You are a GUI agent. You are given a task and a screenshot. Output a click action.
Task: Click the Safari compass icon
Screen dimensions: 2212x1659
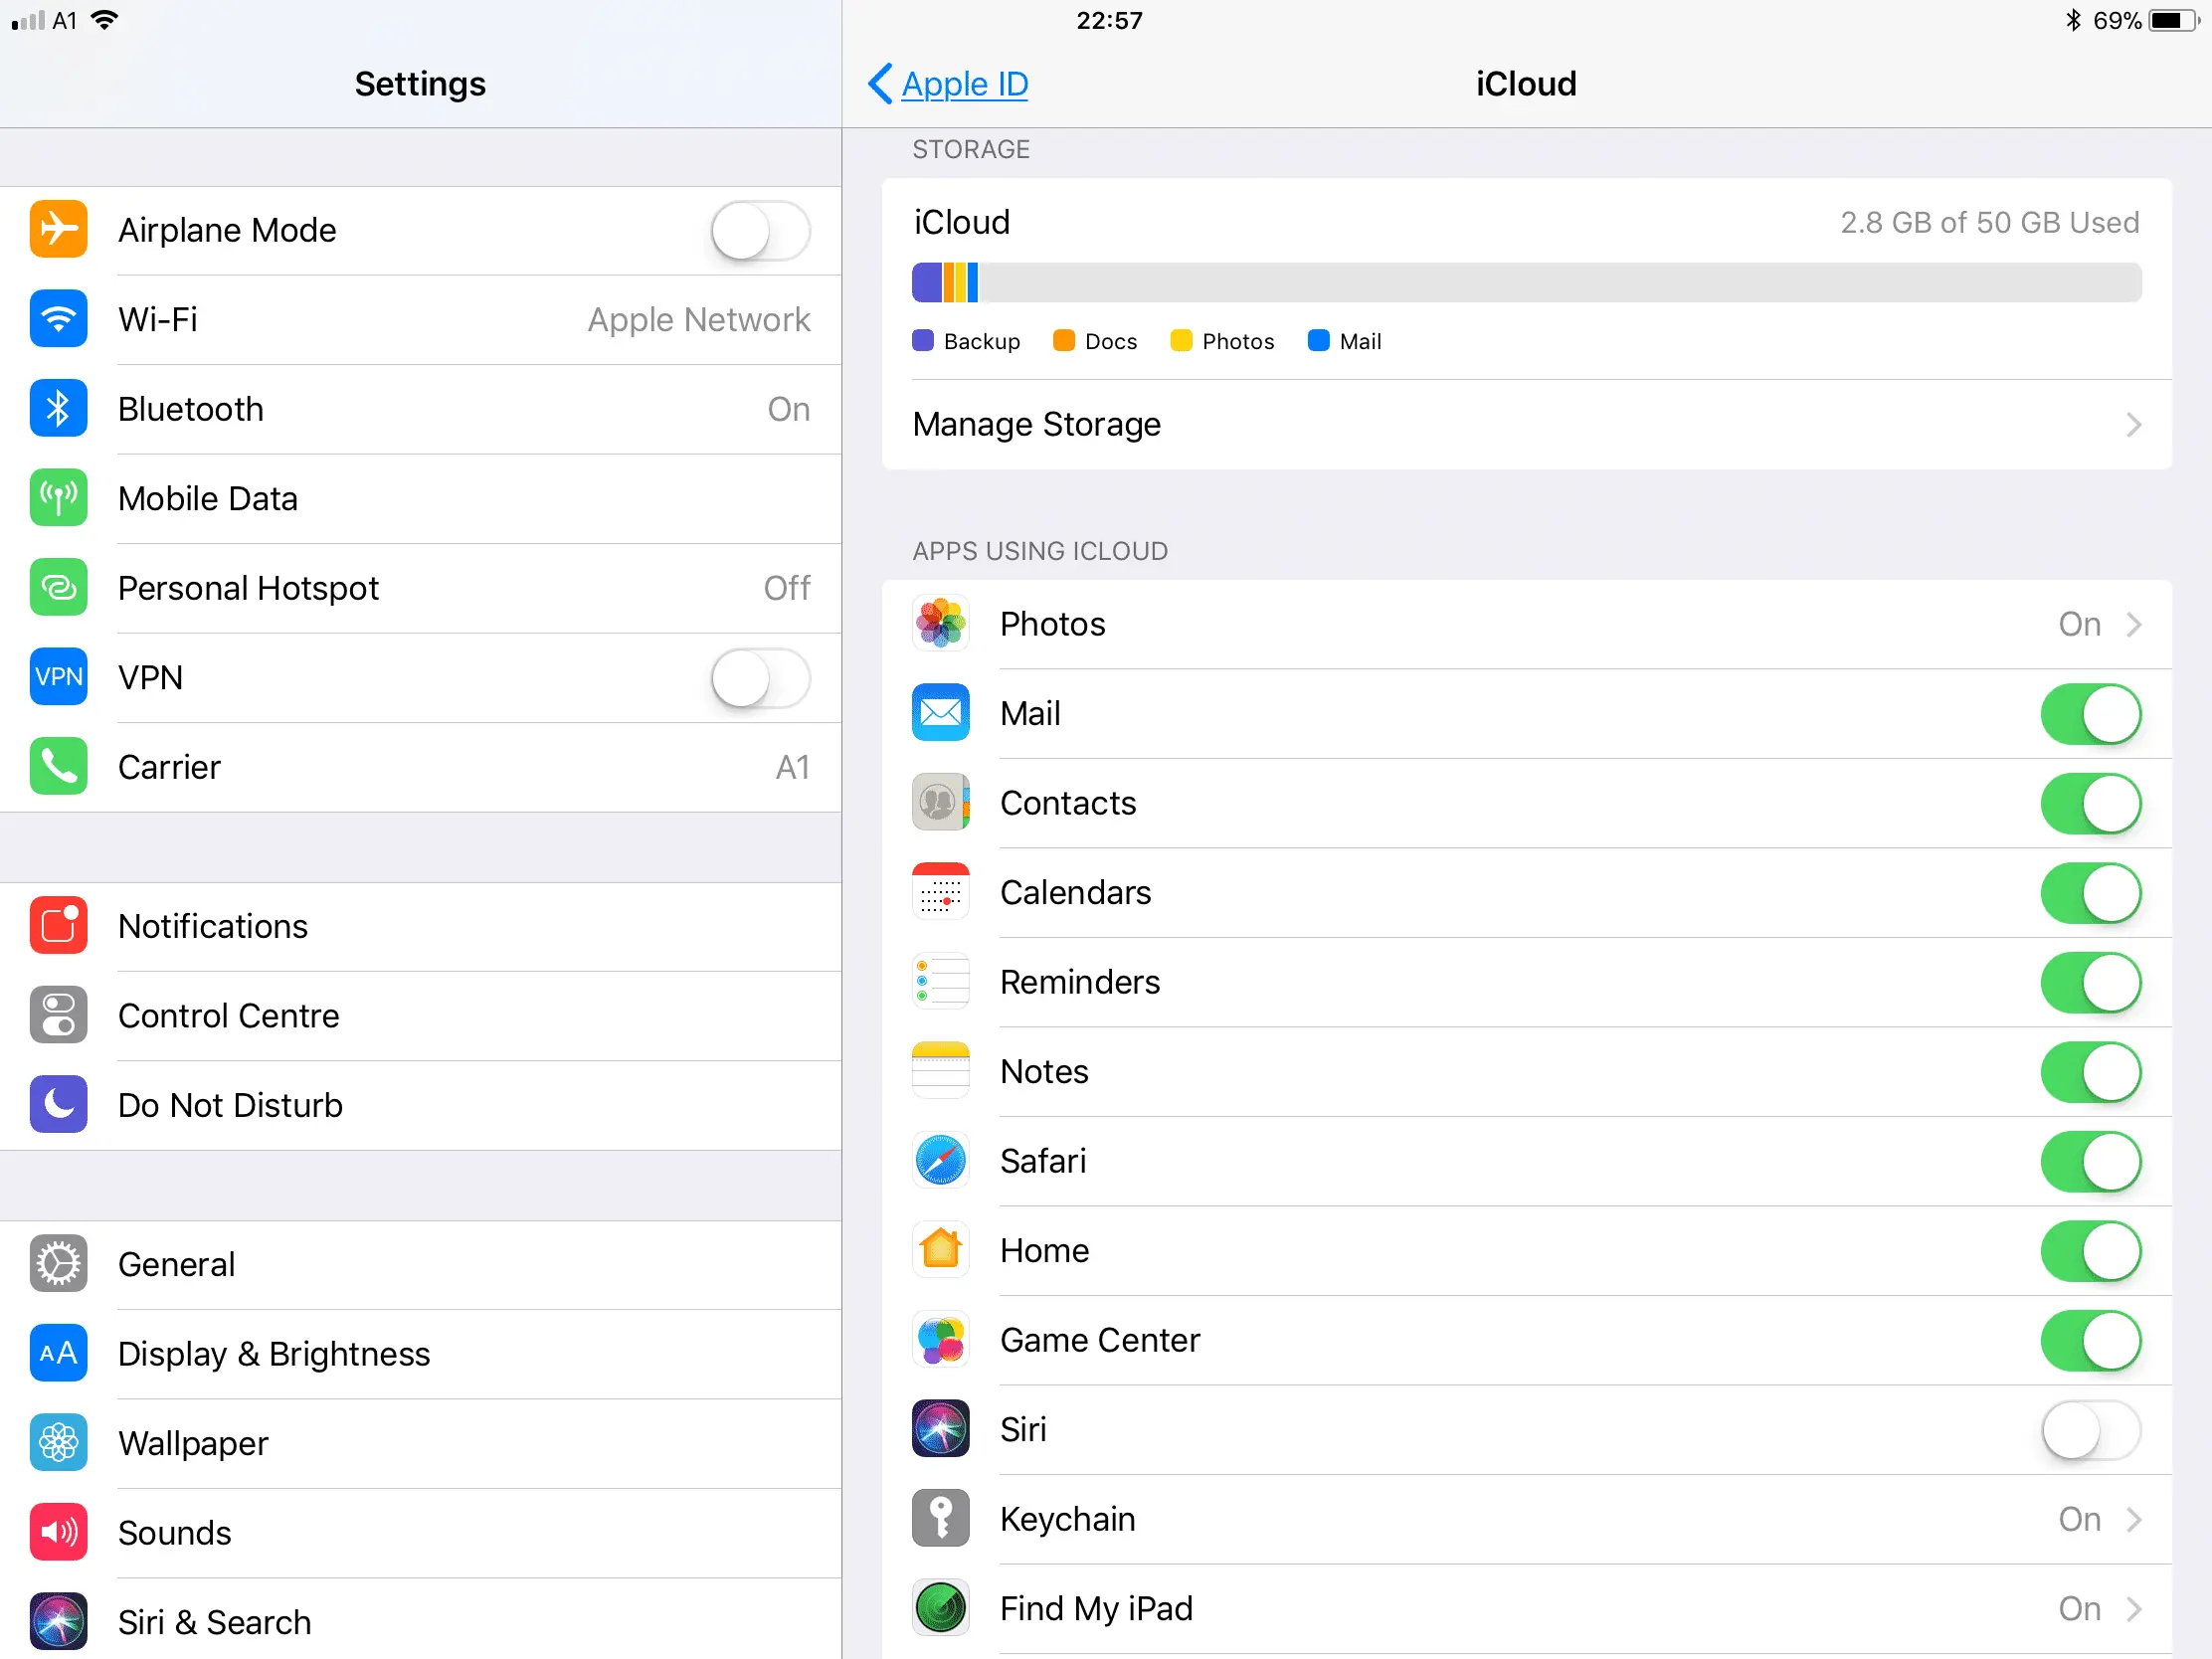pos(940,1160)
